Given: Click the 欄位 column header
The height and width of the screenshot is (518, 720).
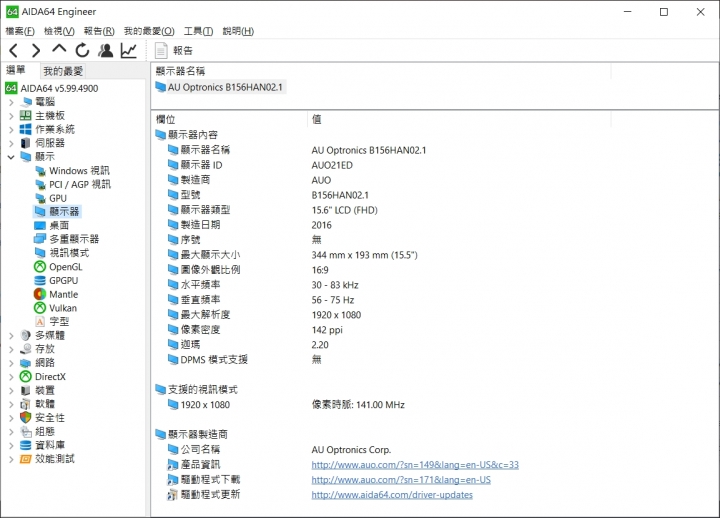Looking at the screenshot, I should click(x=230, y=119).
